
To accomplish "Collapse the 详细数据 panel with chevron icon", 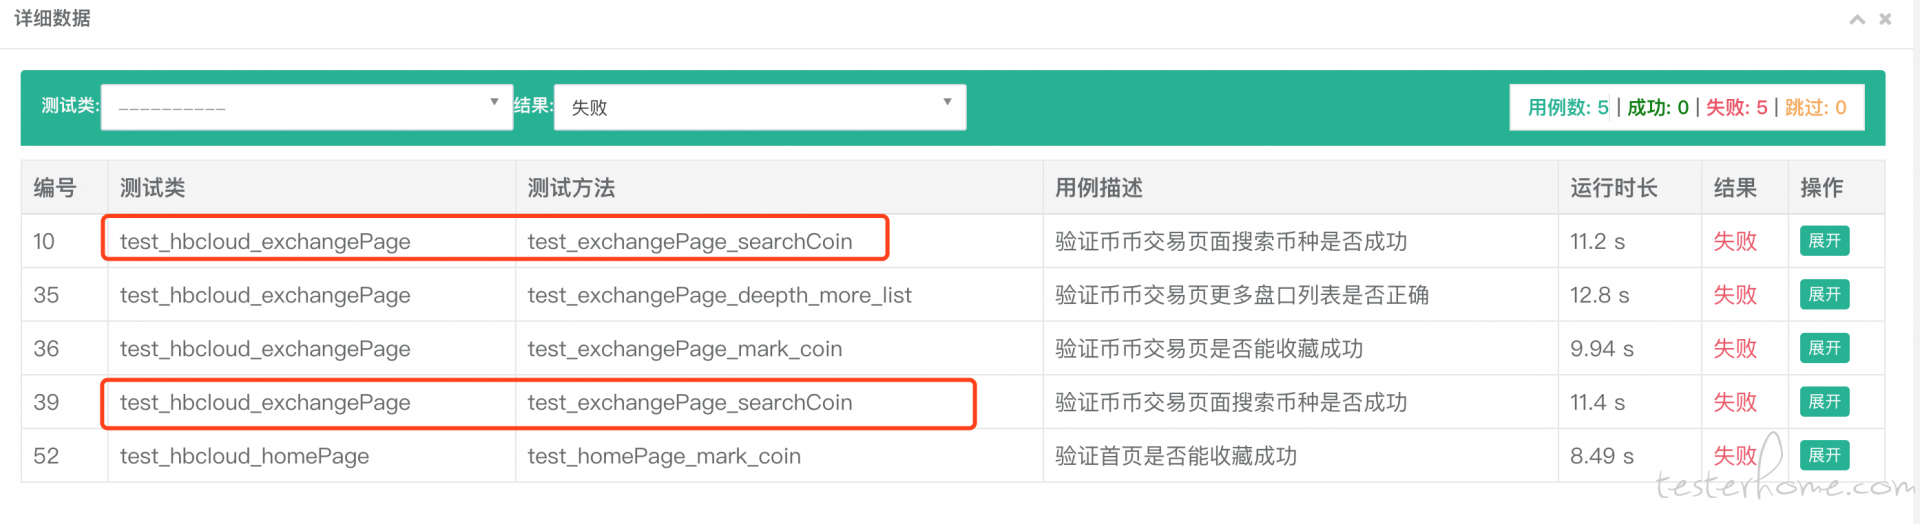I will (x=1857, y=19).
